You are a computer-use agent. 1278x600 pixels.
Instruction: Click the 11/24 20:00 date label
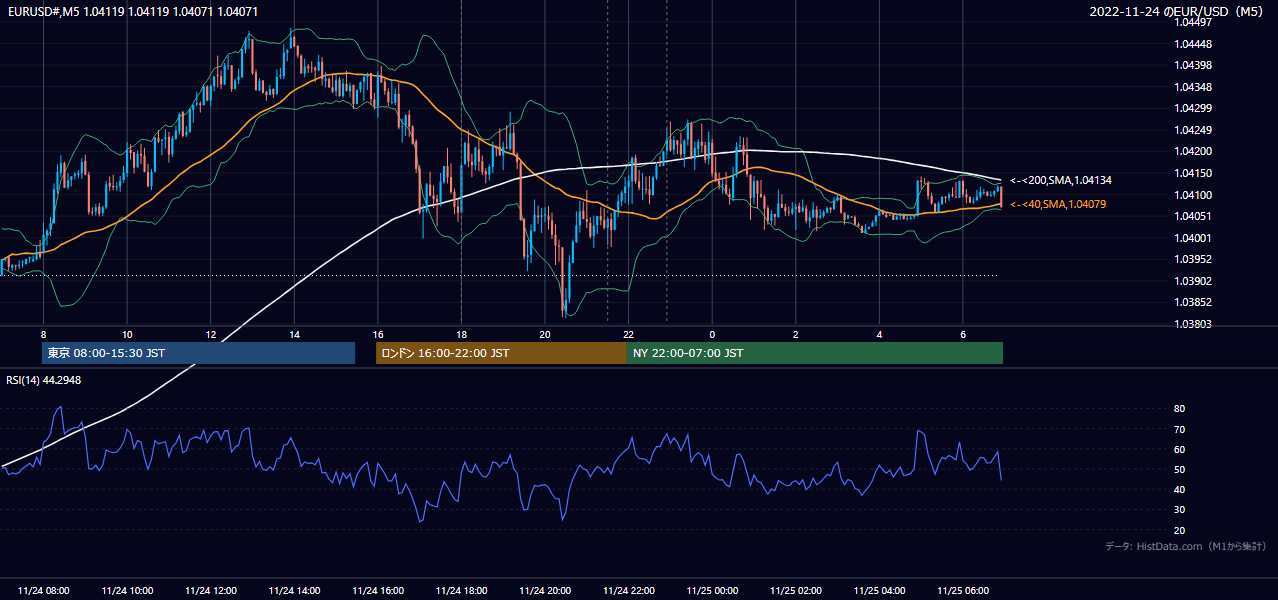tap(545, 591)
